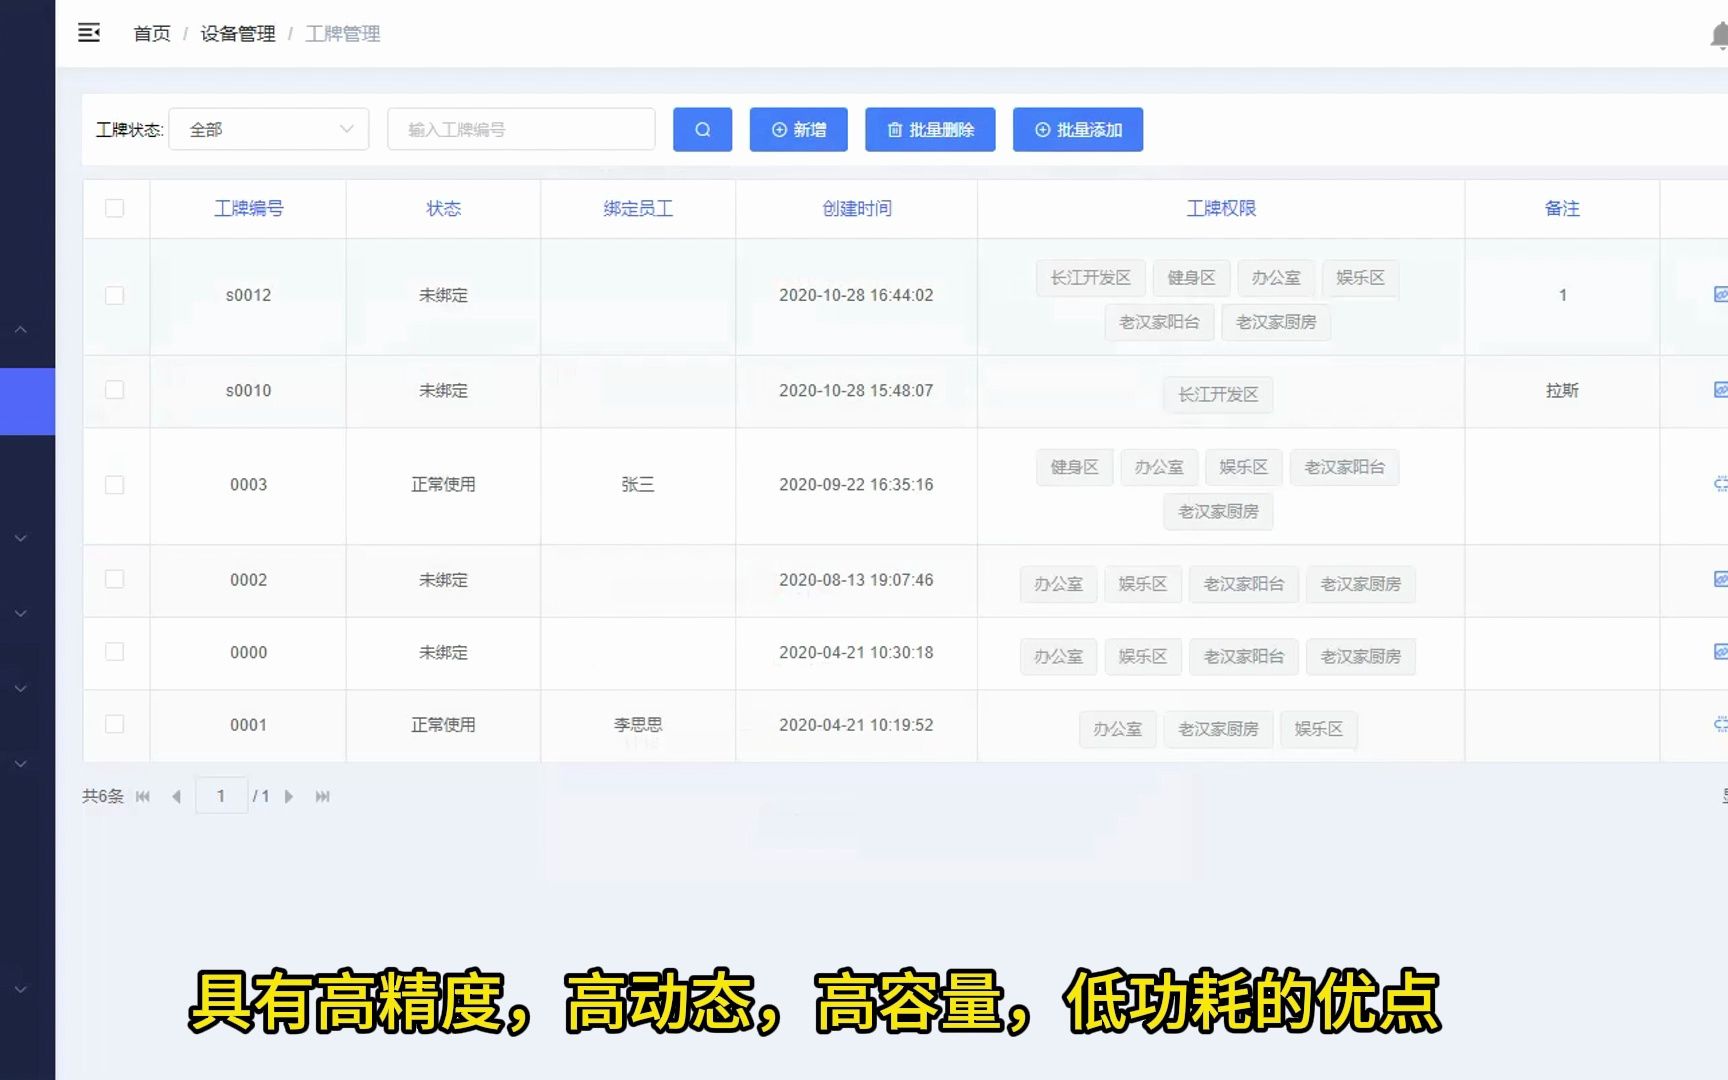
Task: Click the 工牌编号 column header
Action: [249, 208]
